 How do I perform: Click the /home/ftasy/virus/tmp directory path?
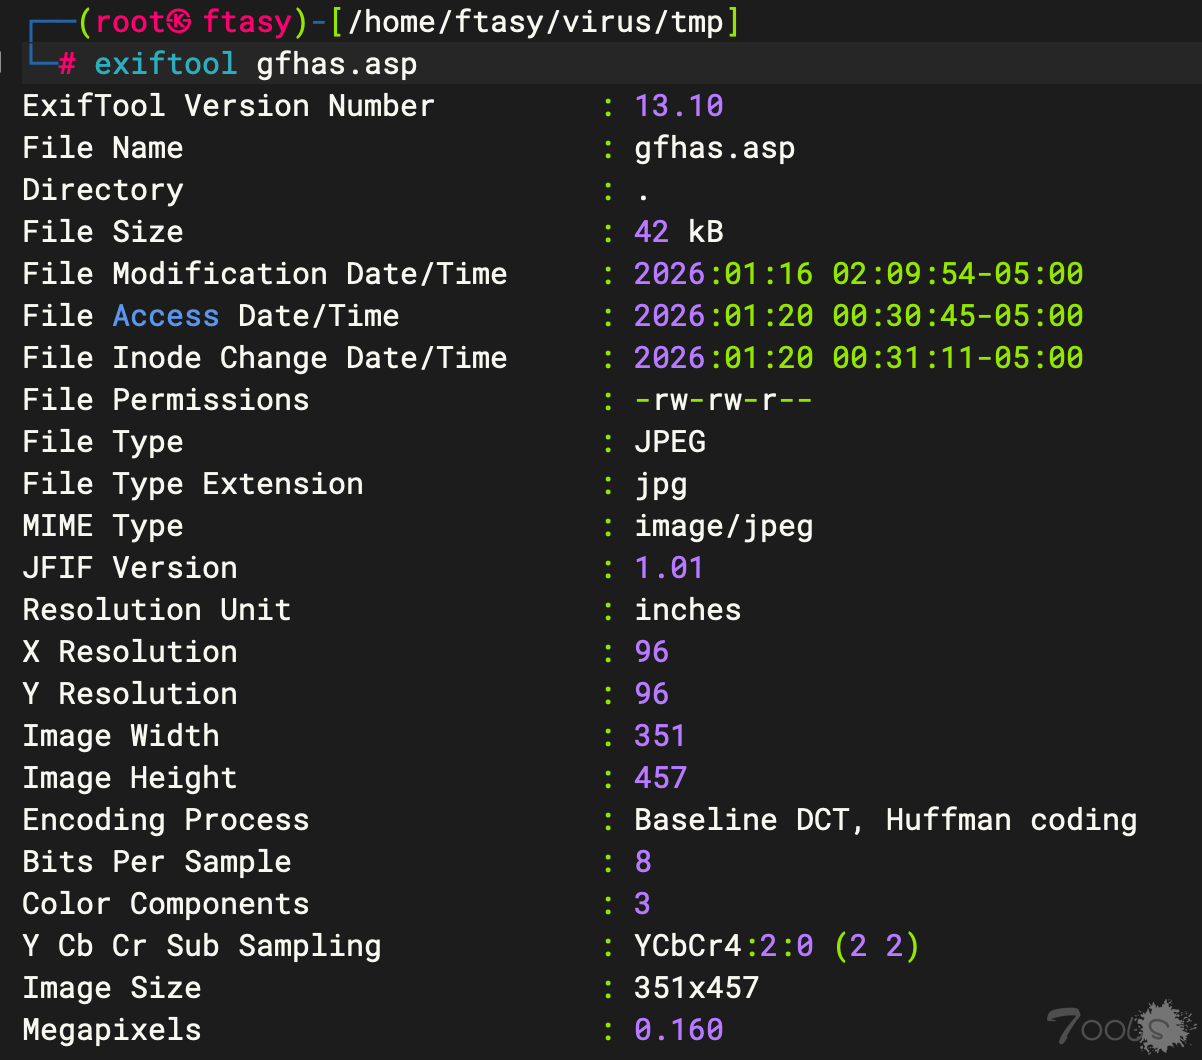[x=535, y=22]
